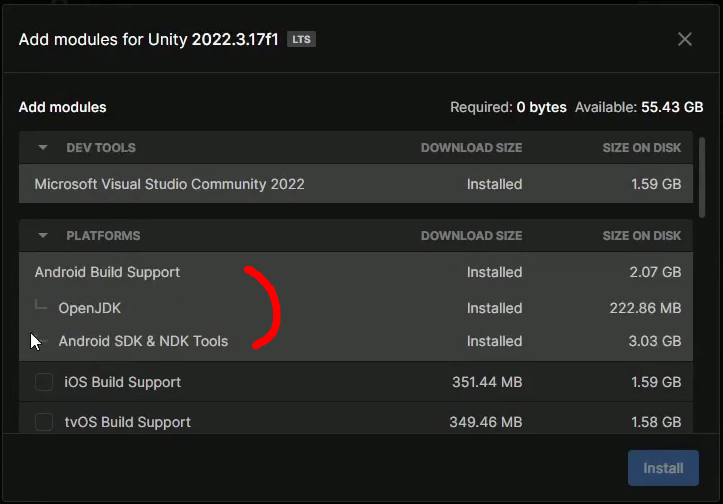Viewport: 723px width, 504px height.
Task: Click Android Build Support size 2.07 GB
Action: 655,272
